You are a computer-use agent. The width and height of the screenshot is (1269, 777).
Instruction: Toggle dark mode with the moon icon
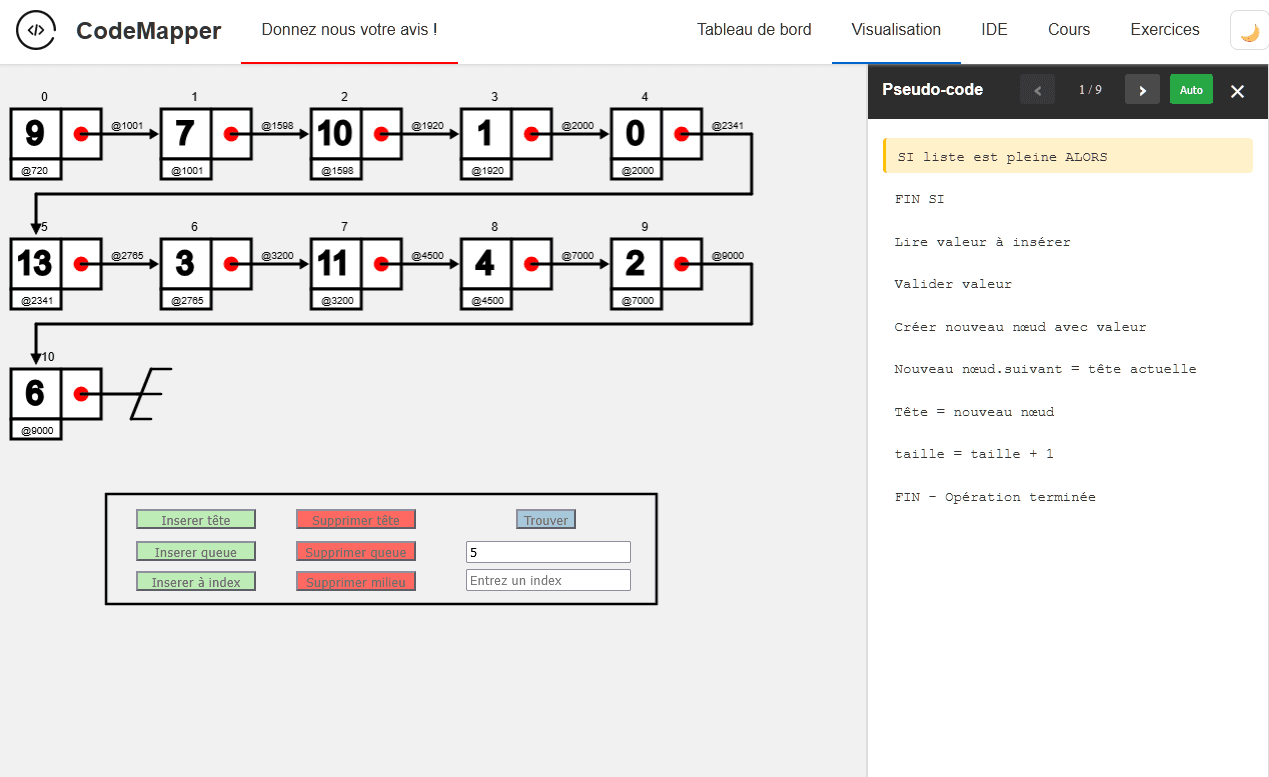[1249, 31]
